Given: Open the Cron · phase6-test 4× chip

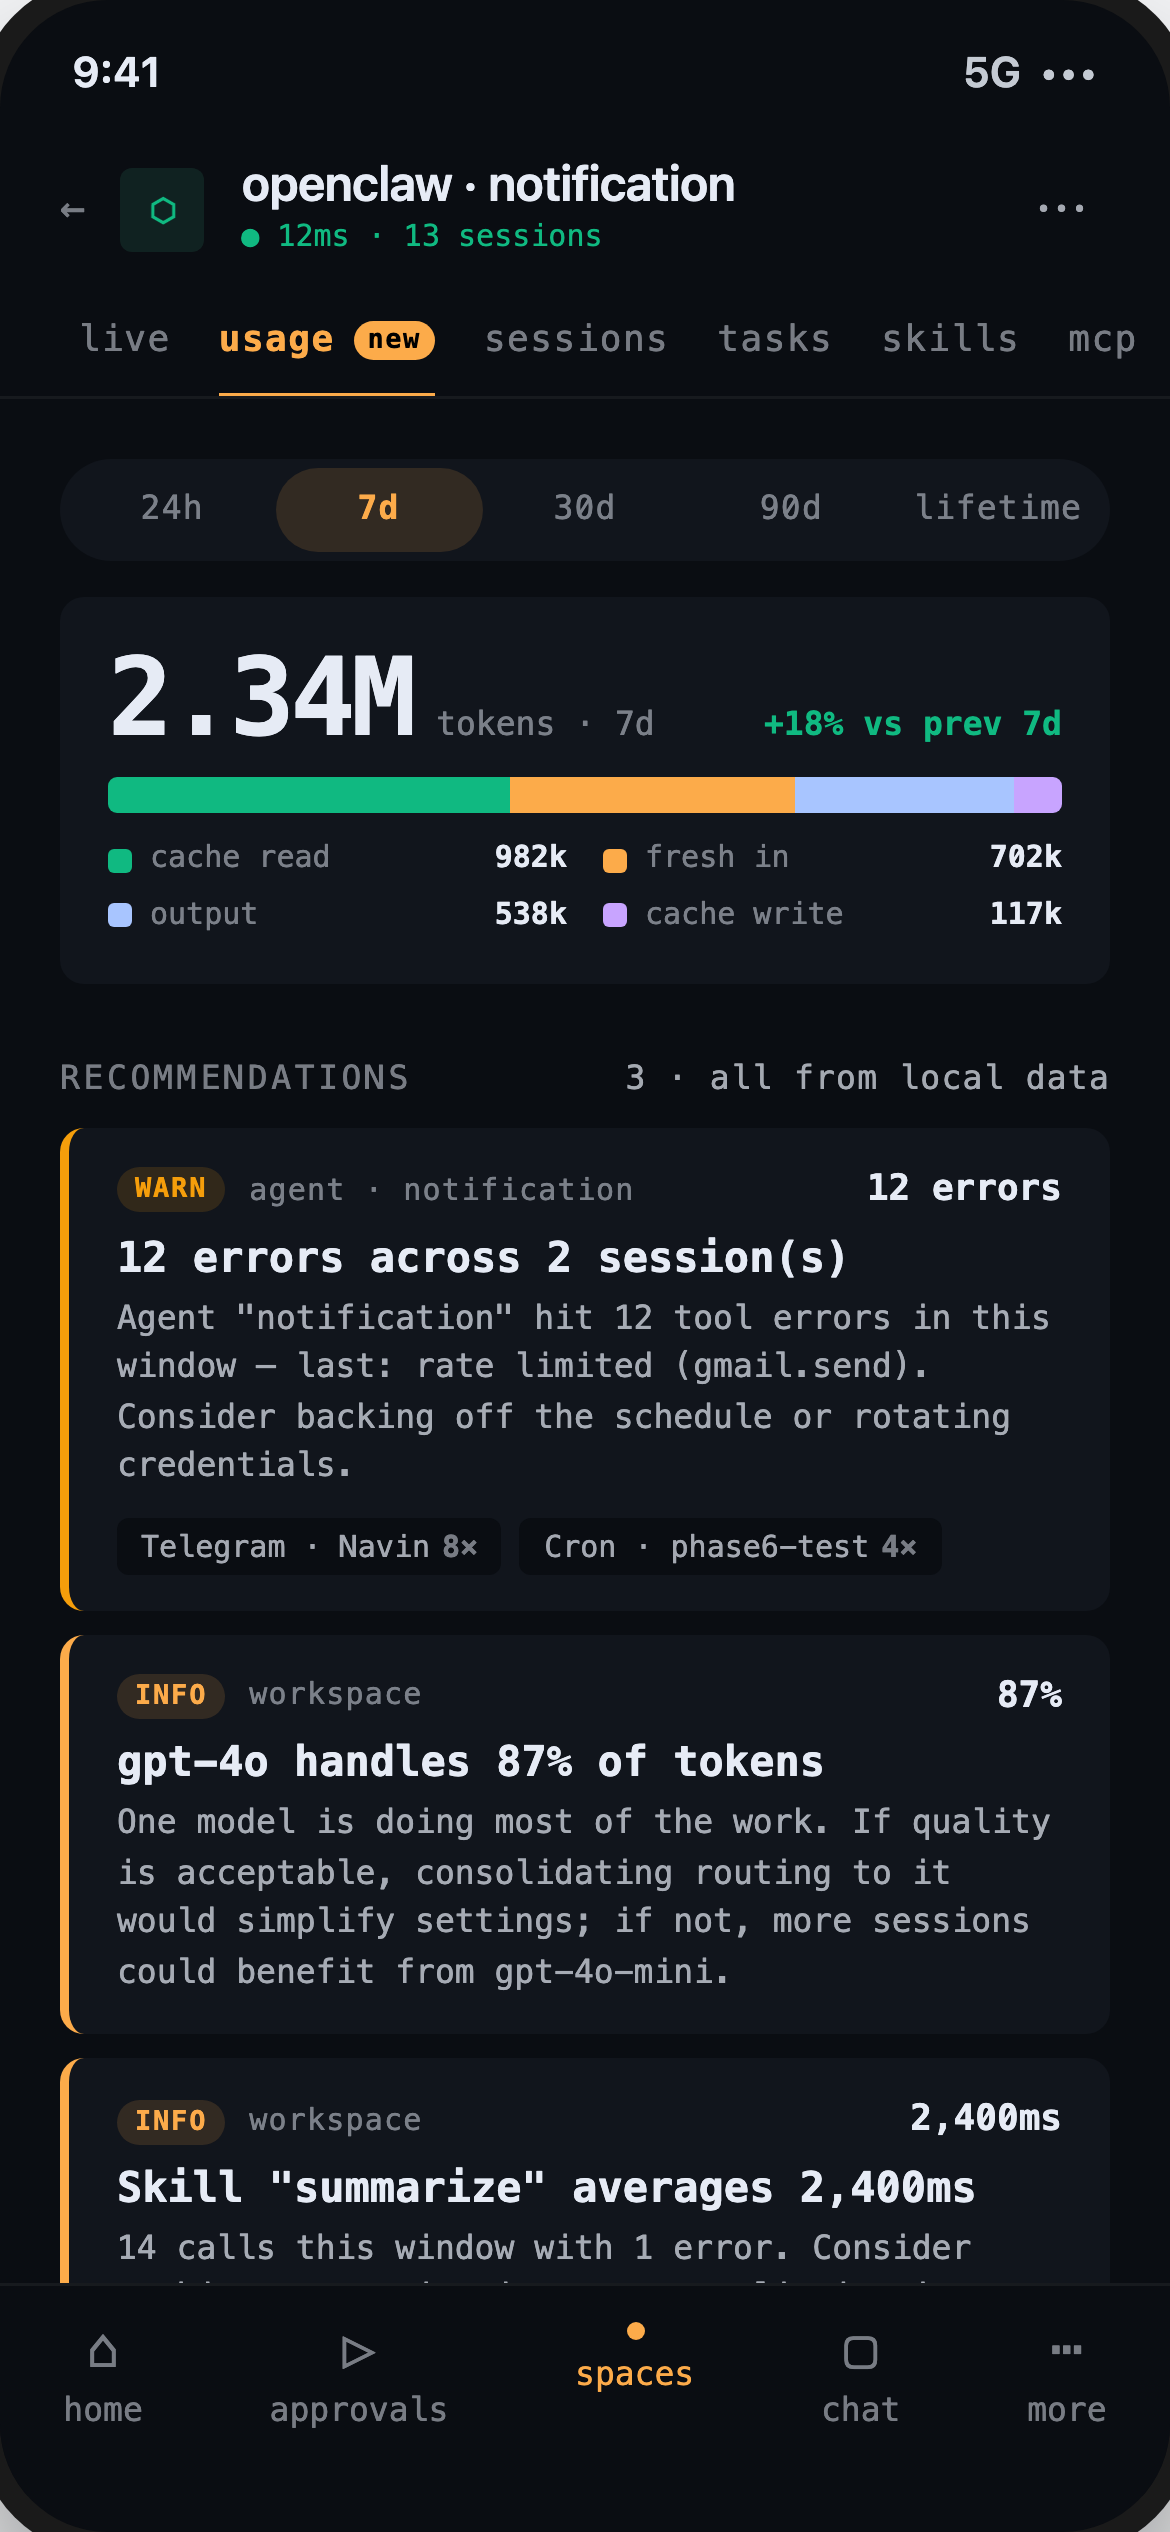Looking at the screenshot, I should tap(730, 1546).
